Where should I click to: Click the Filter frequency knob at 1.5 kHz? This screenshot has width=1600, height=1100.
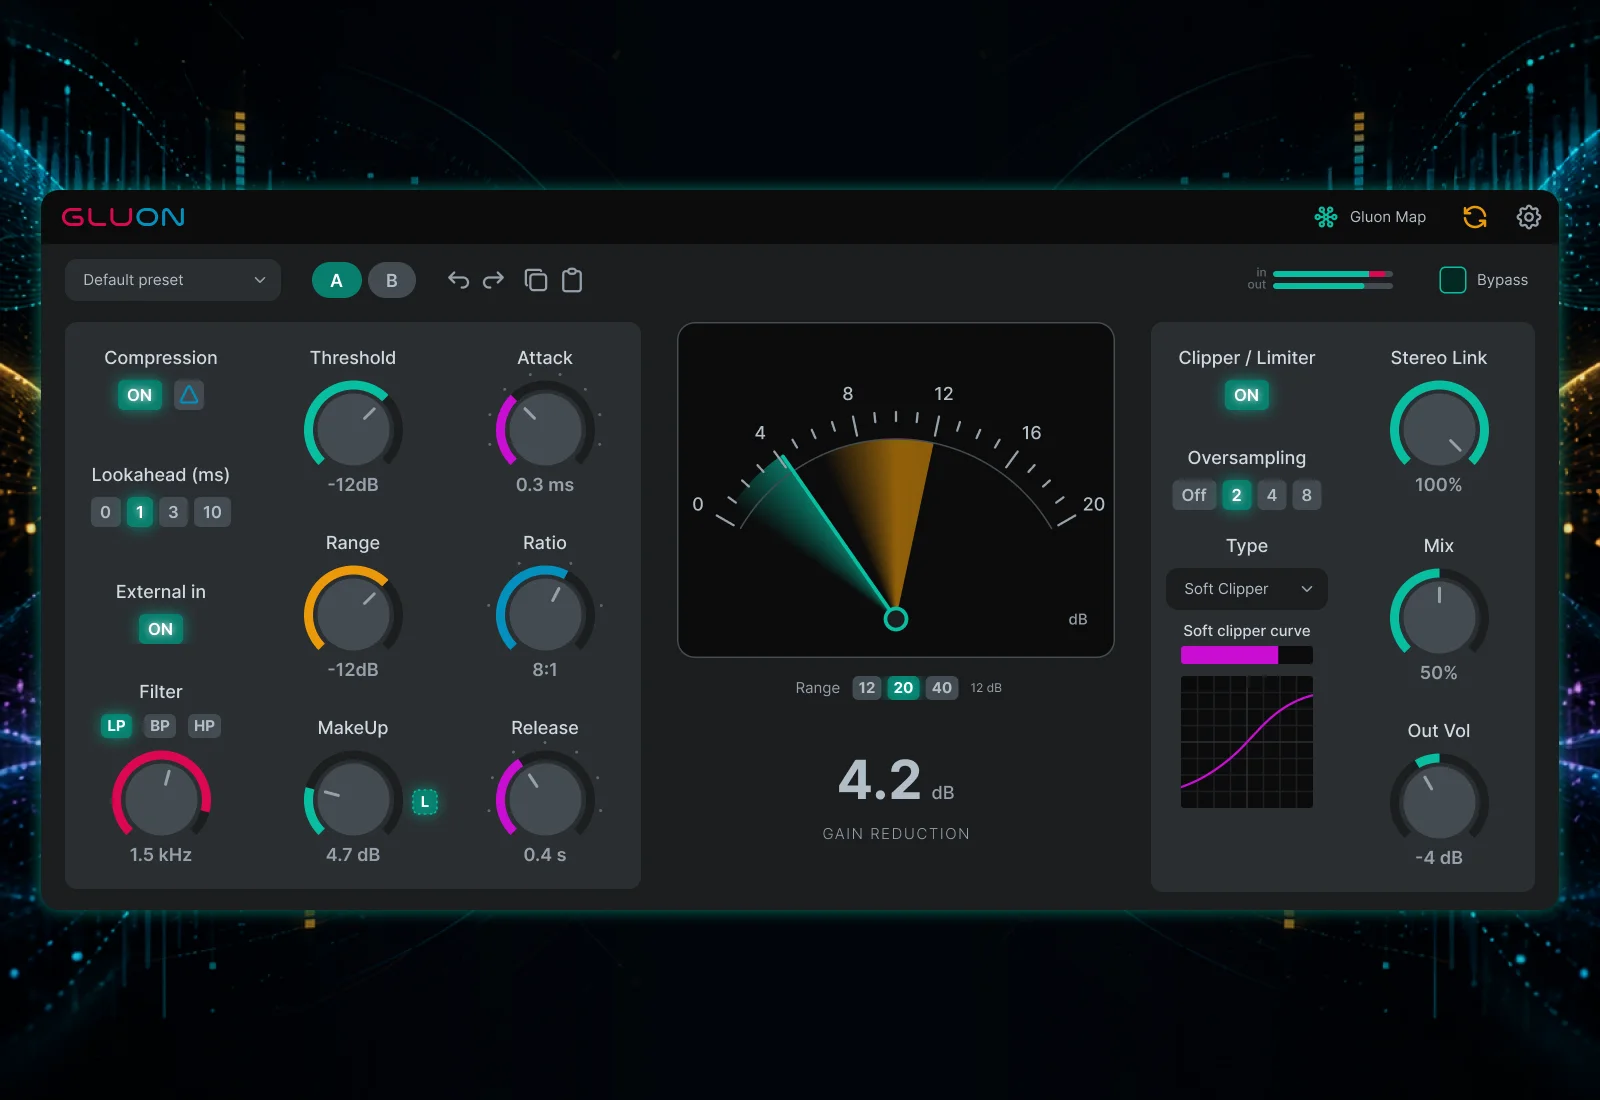click(161, 798)
